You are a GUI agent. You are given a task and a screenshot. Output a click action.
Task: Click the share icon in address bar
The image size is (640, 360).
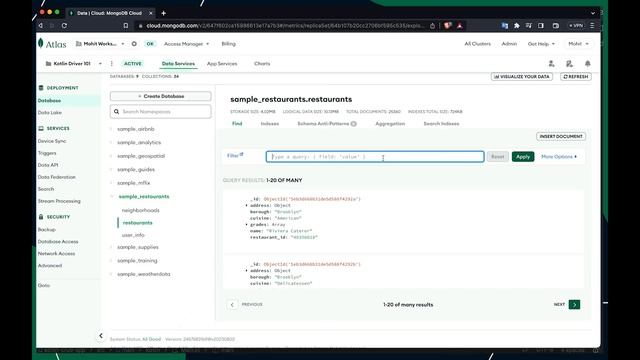(433, 25)
